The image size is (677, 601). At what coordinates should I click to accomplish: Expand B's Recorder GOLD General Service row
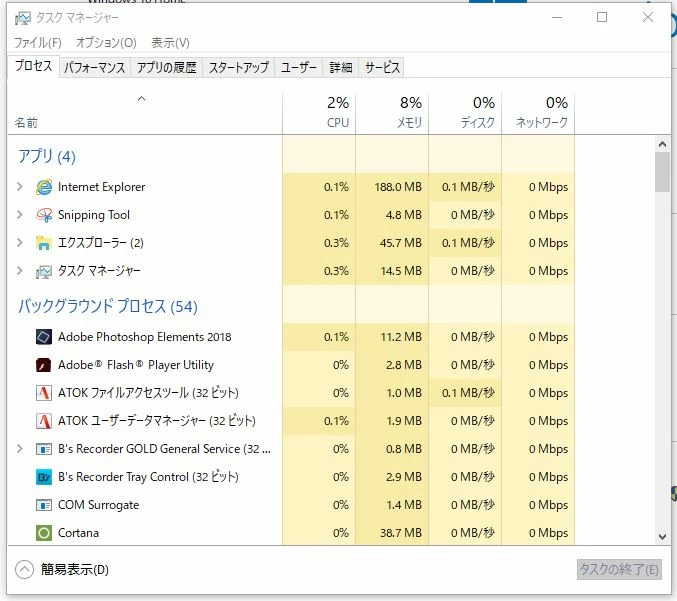coord(19,449)
